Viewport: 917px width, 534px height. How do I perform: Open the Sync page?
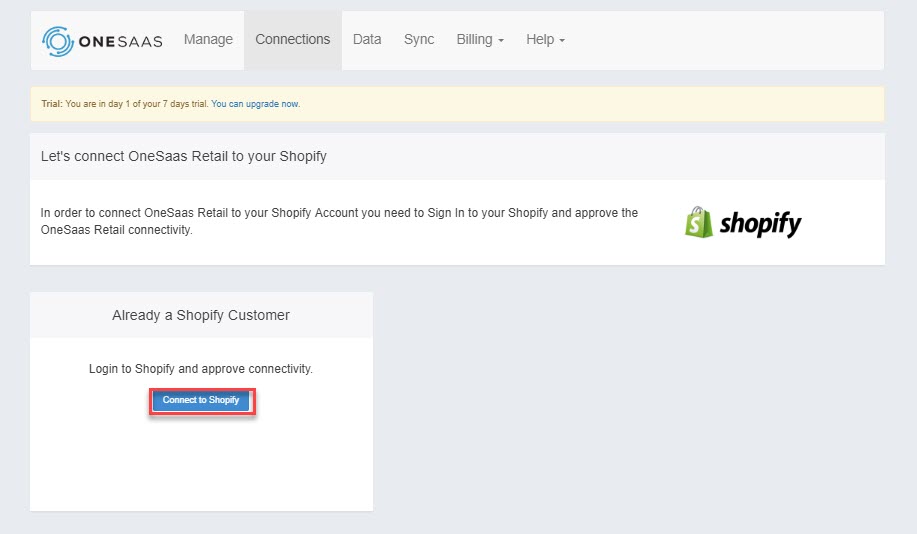pyautogui.click(x=419, y=40)
